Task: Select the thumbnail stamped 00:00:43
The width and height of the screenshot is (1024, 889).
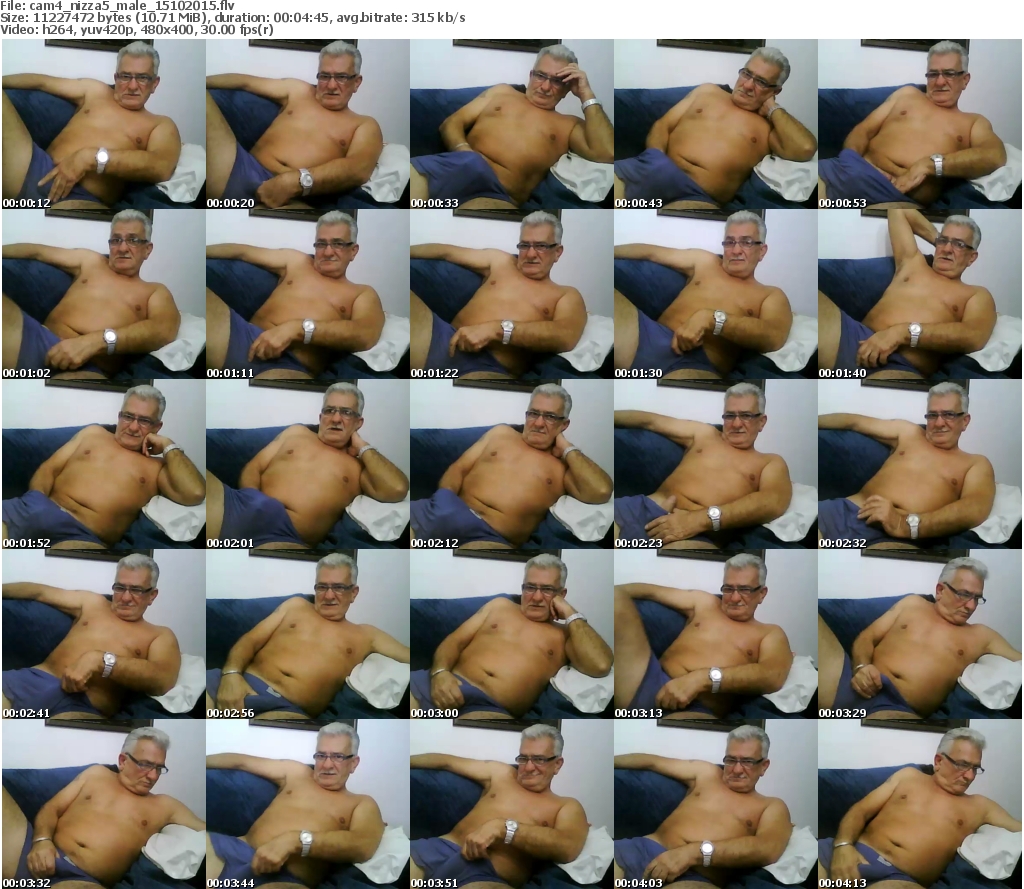Action: (716, 124)
